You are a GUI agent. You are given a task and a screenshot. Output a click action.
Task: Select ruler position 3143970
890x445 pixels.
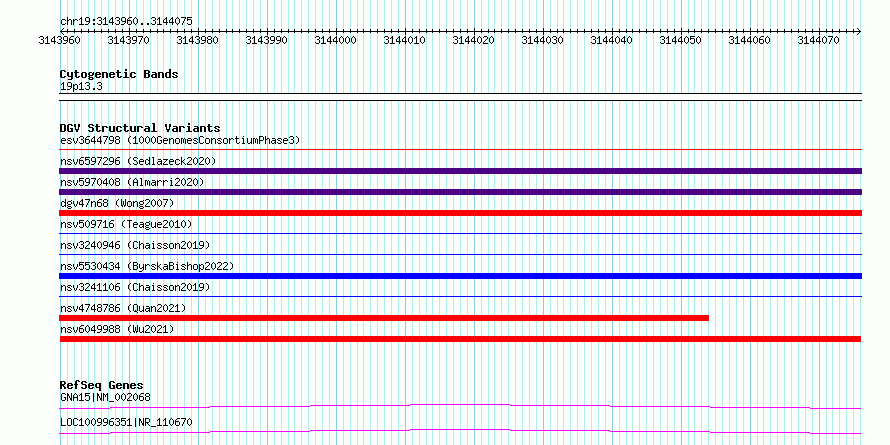[128, 40]
